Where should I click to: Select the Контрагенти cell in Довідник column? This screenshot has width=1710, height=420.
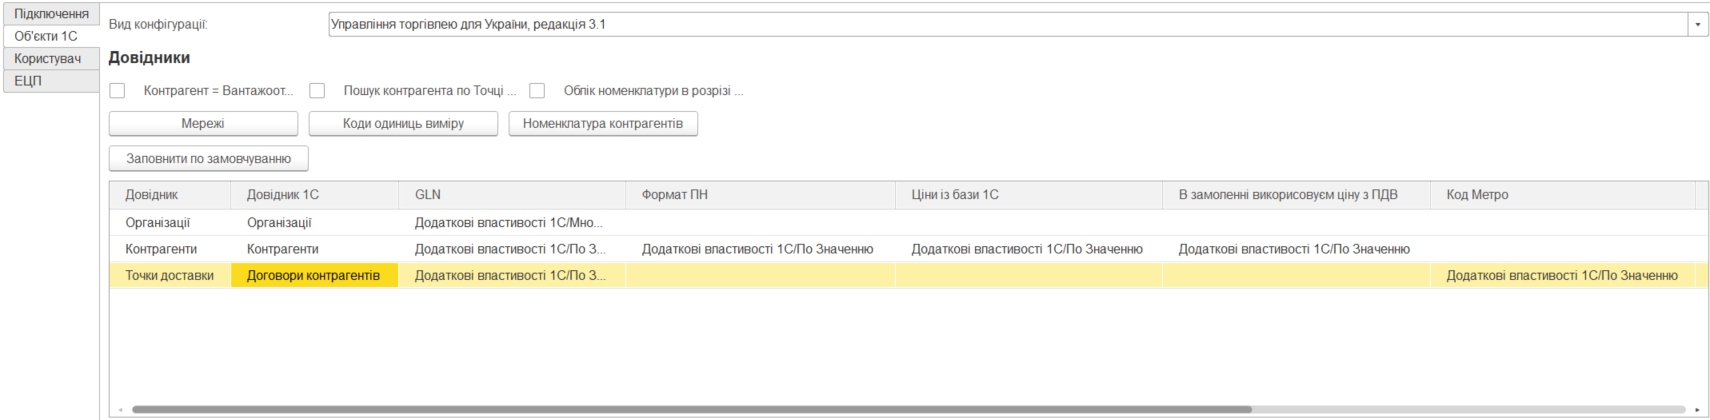coord(170,249)
